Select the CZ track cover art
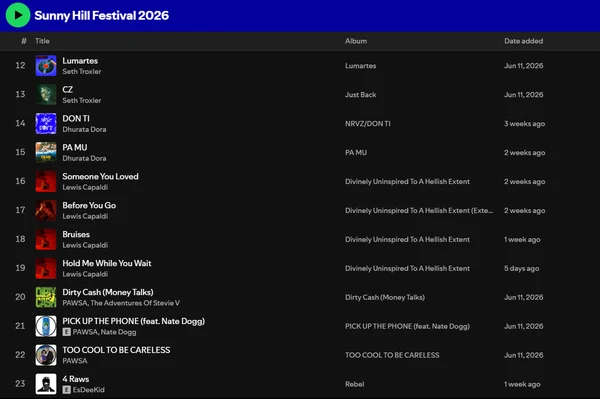 pyautogui.click(x=46, y=94)
